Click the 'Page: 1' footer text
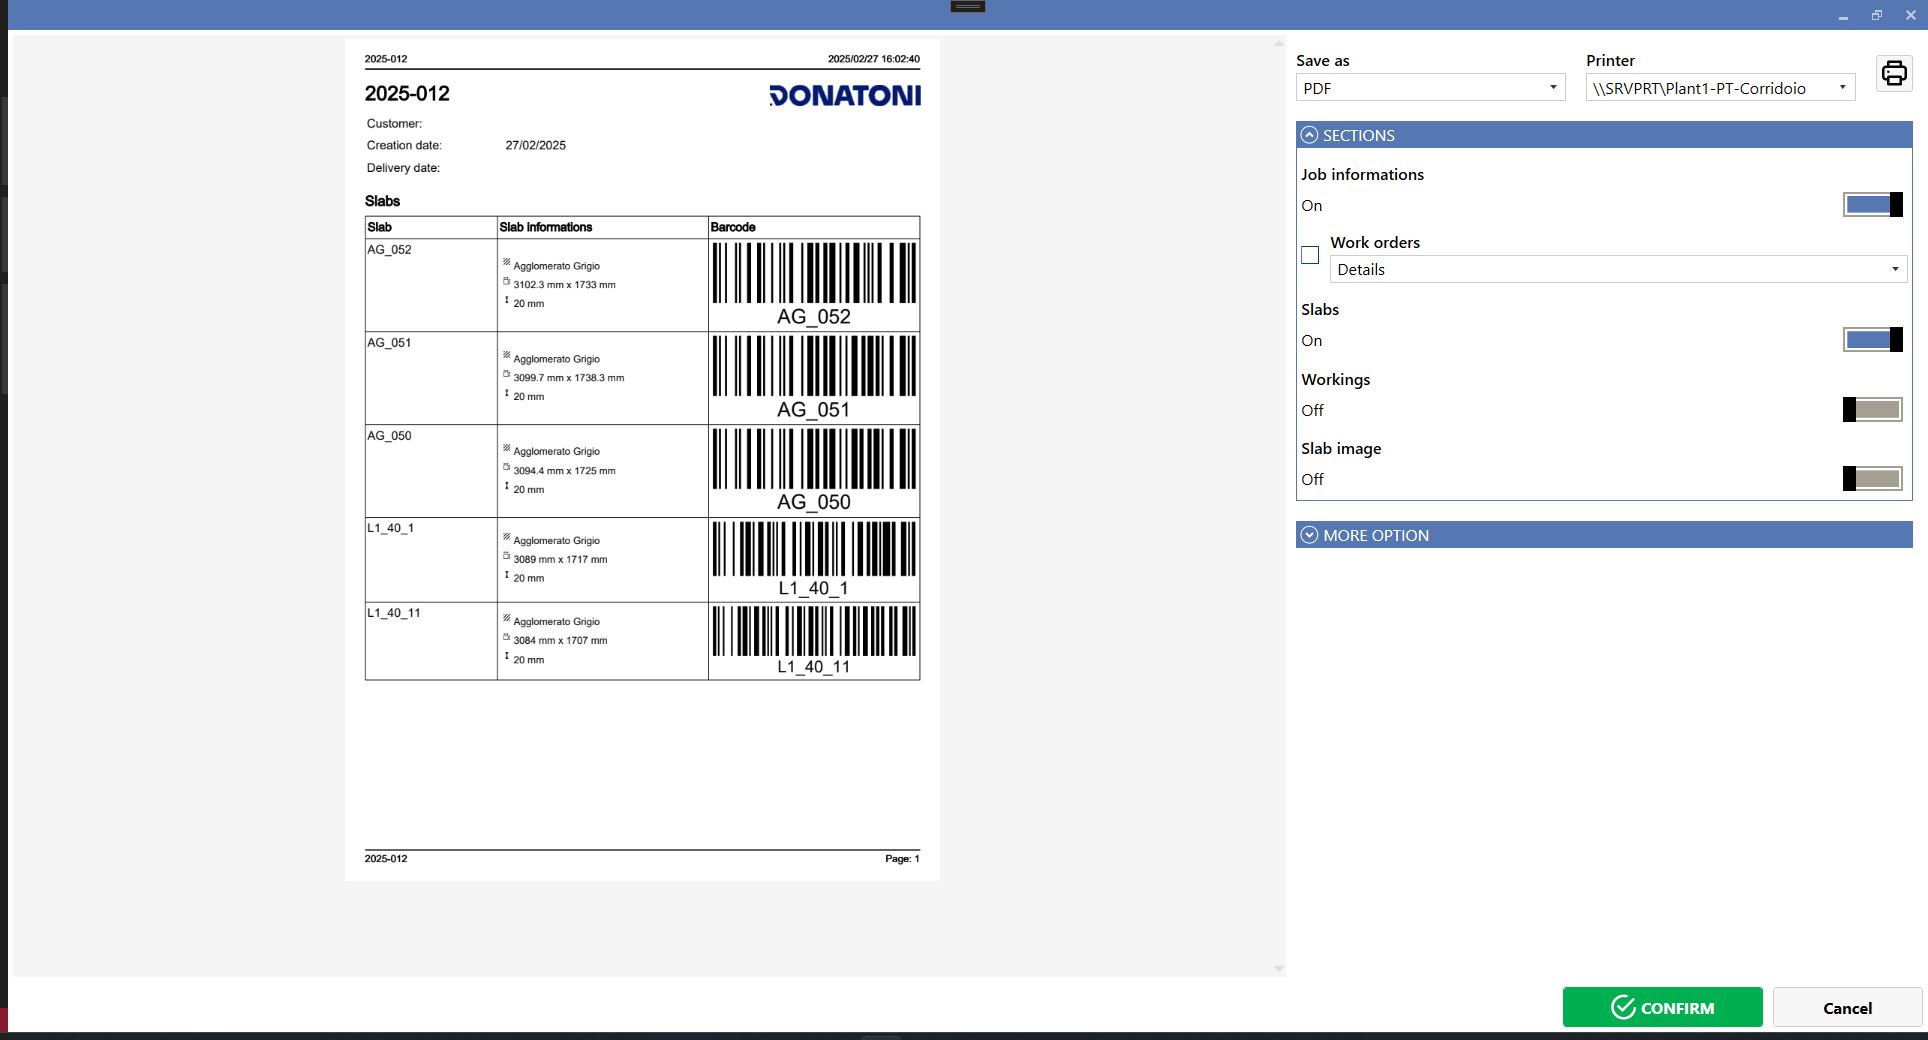The width and height of the screenshot is (1928, 1040). pos(902,859)
